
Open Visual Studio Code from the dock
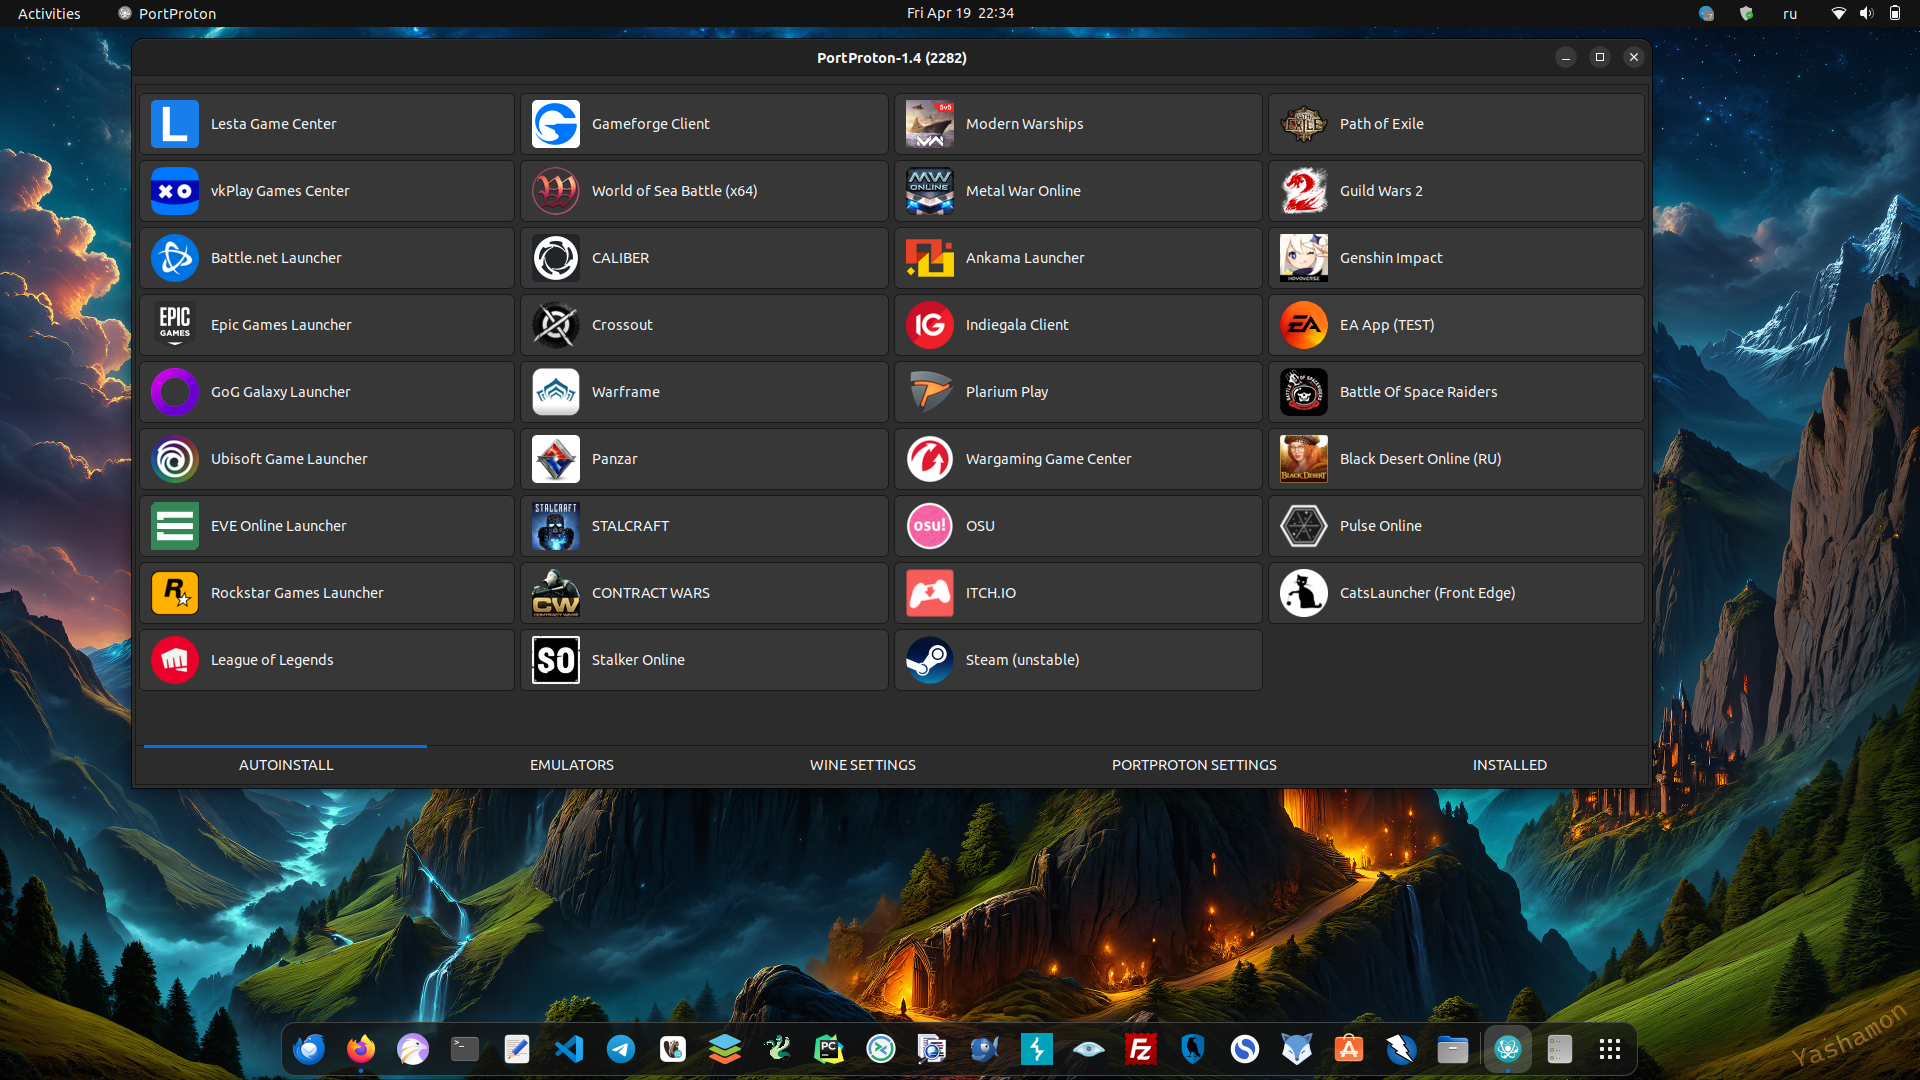[569, 1049]
